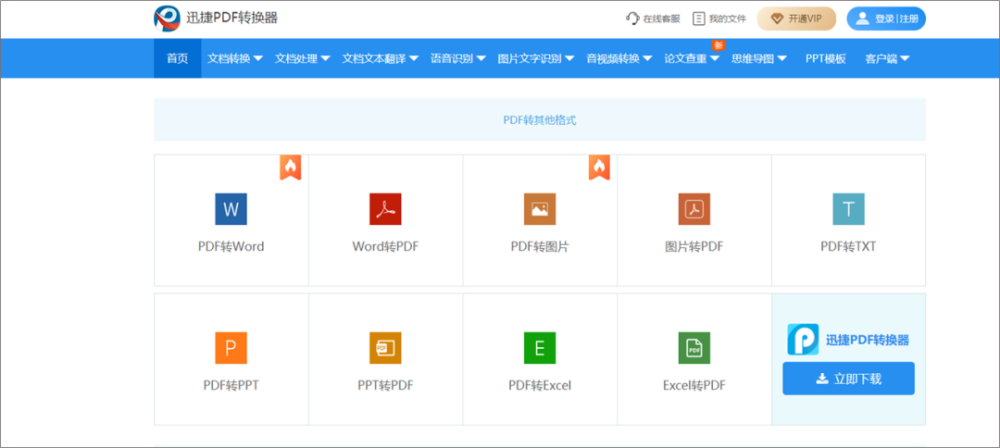This screenshot has width=1000, height=448.
Task: Click the PDF转PPT label text
Action: pos(231,385)
